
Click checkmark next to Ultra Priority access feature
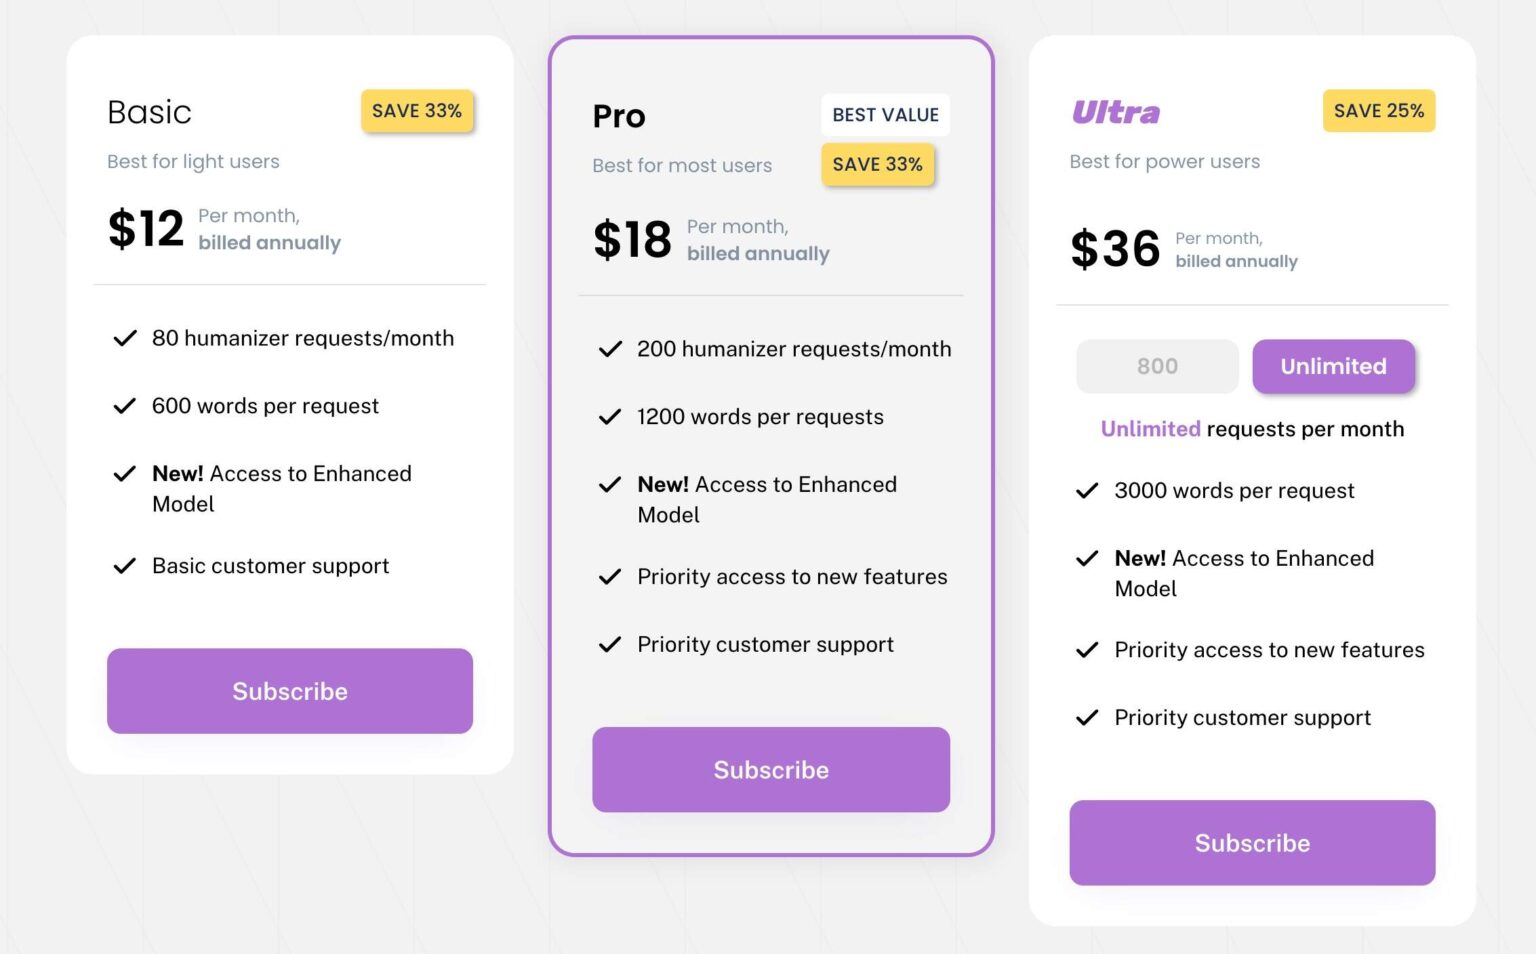pyautogui.click(x=1087, y=650)
